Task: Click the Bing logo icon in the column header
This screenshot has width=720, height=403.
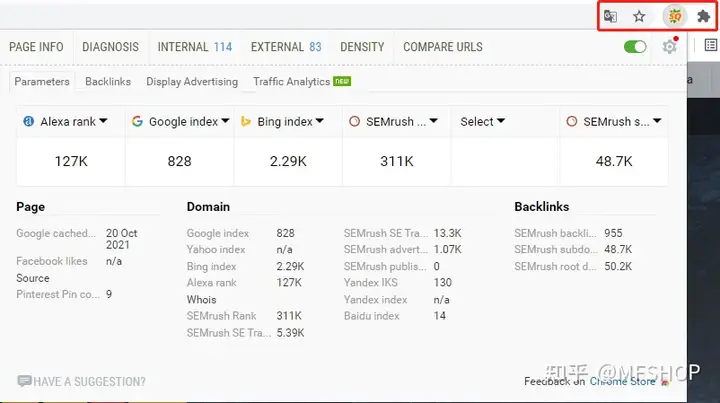Action: (x=245, y=122)
